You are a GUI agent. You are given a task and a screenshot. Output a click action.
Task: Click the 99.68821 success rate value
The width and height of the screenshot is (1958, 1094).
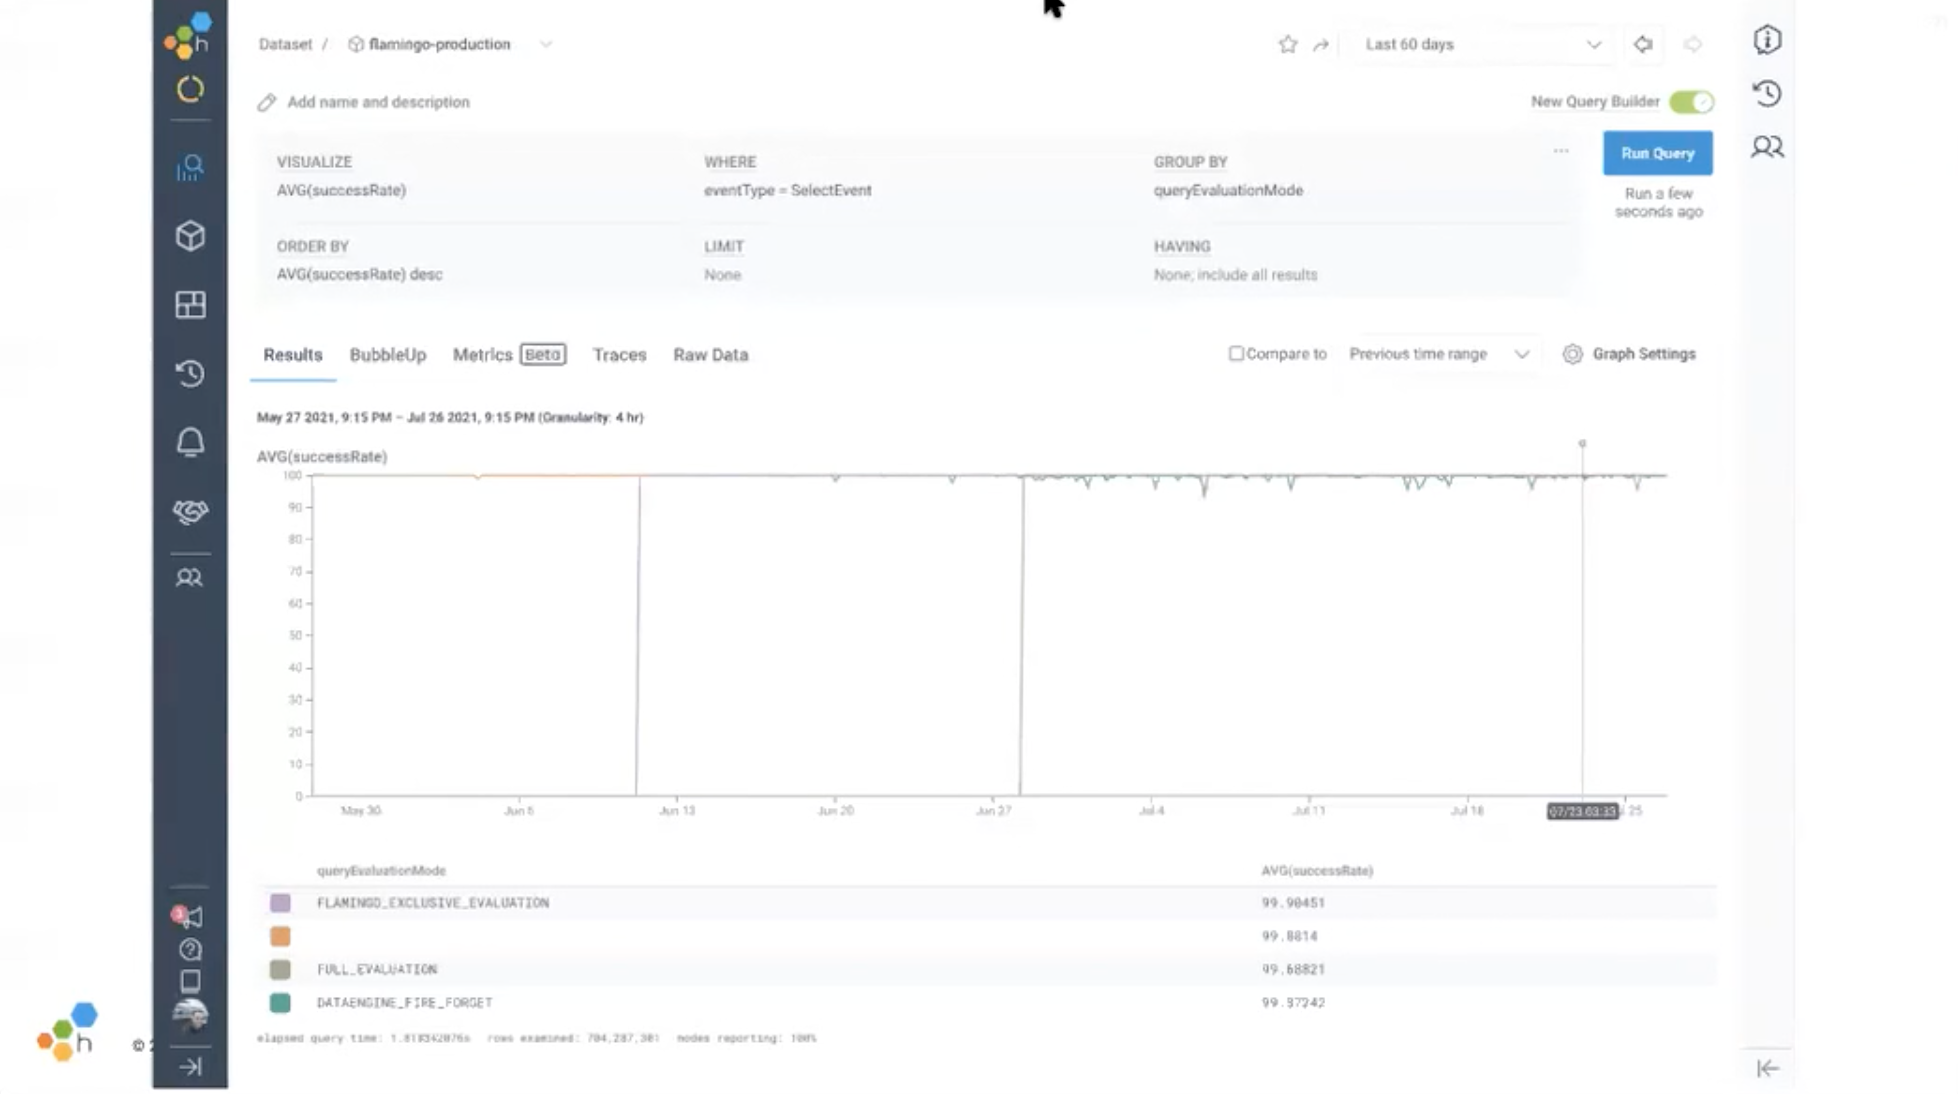(x=1293, y=969)
